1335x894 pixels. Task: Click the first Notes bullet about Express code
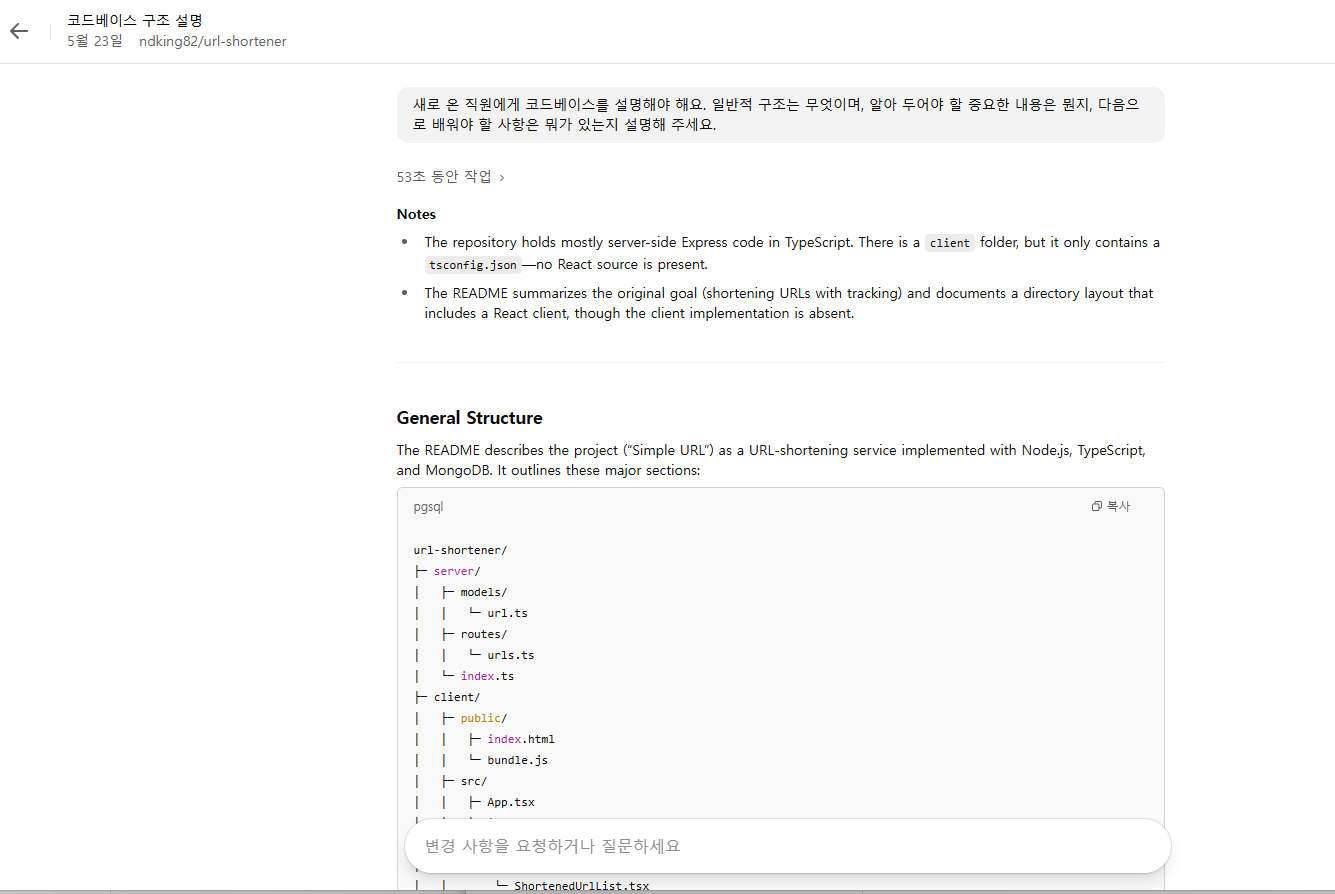click(792, 253)
